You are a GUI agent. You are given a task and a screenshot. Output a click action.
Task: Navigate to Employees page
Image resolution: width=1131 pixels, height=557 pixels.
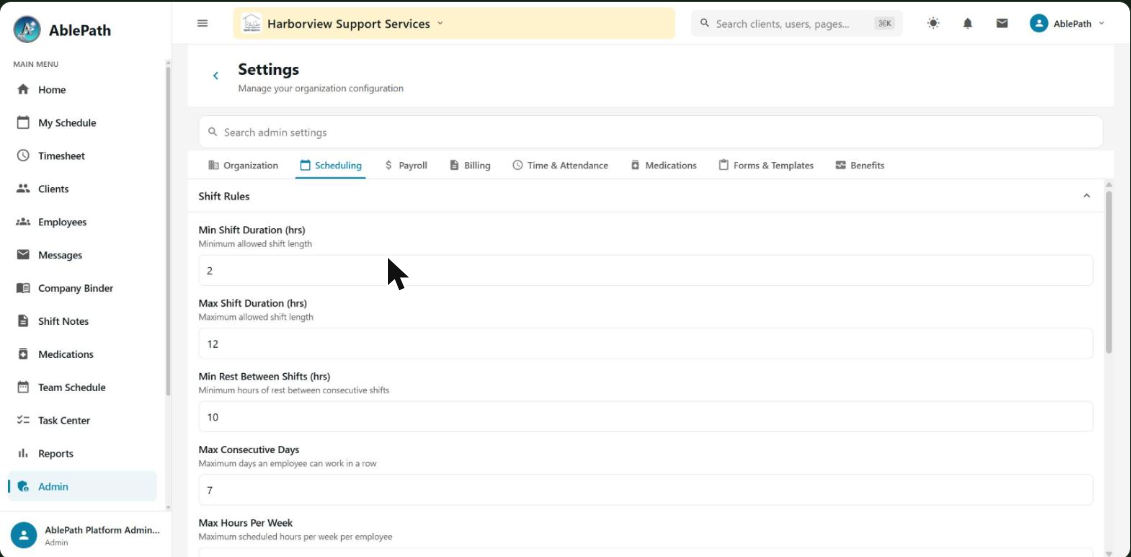pos(82,222)
